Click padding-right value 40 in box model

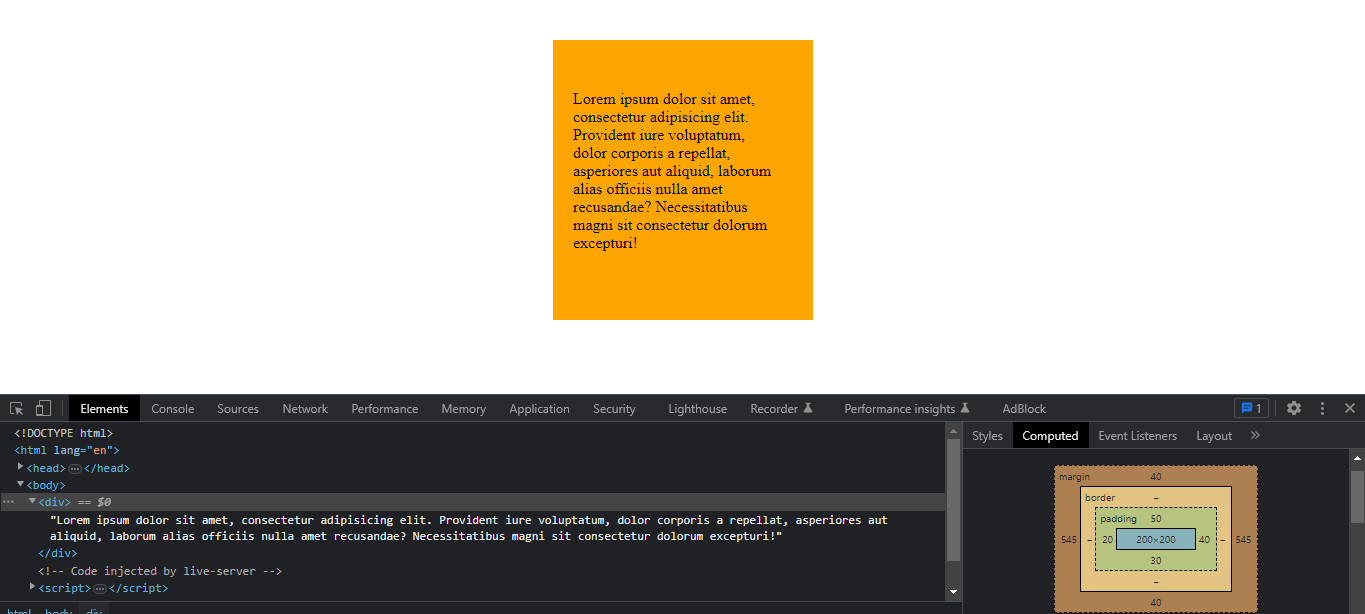[x=1204, y=540]
